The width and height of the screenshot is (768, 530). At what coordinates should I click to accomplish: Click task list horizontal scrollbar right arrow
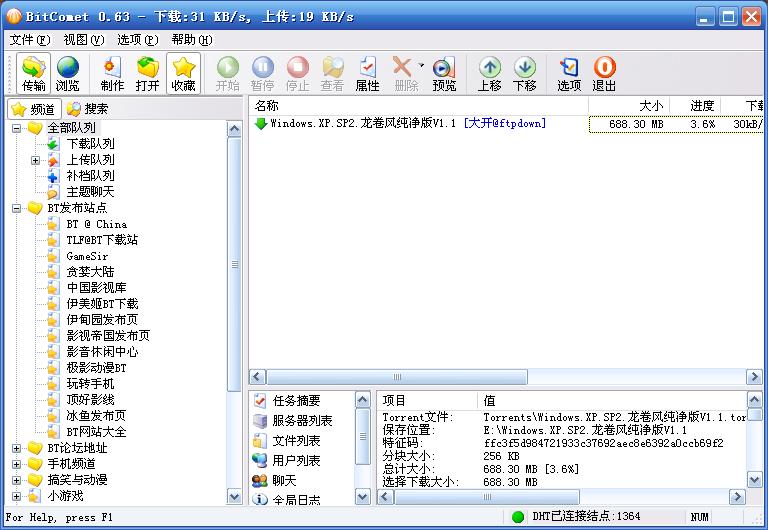tap(754, 377)
